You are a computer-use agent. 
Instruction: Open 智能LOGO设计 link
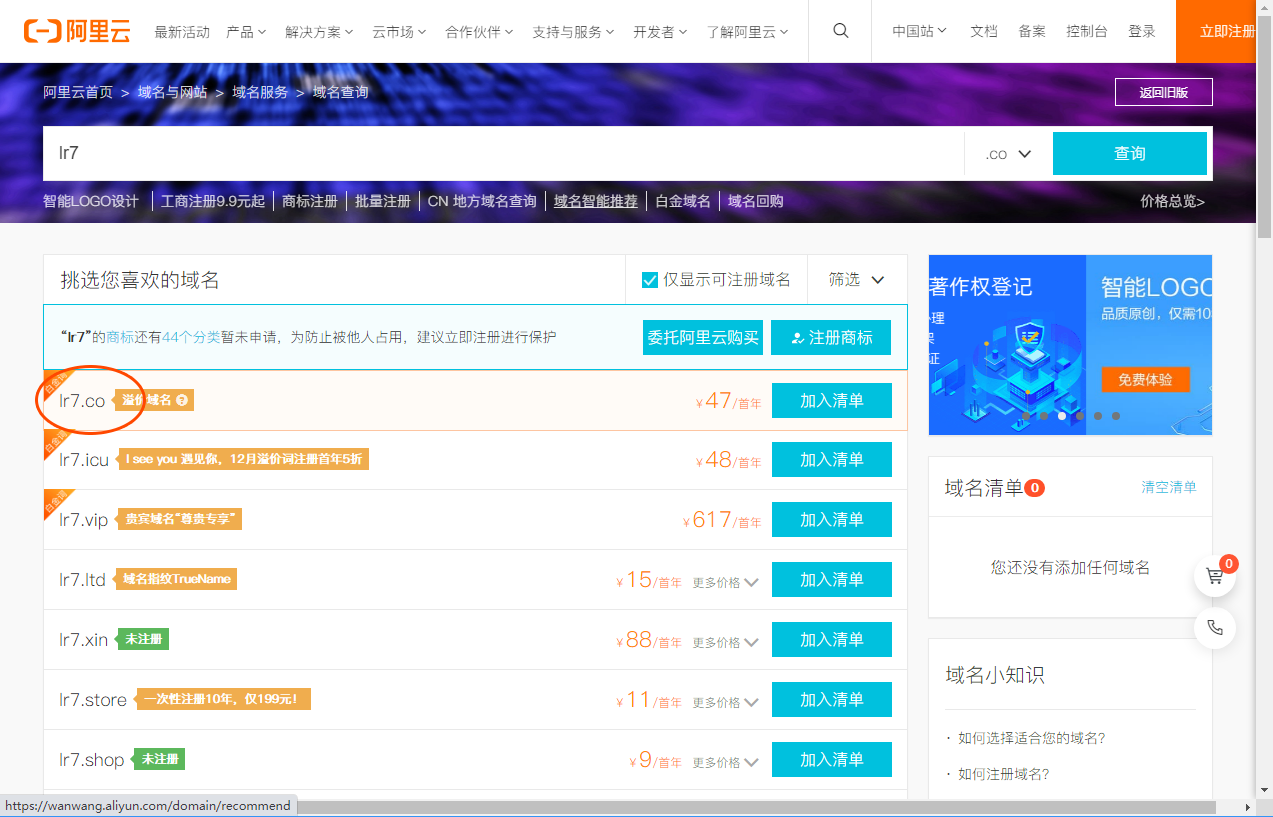pyautogui.click(x=91, y=201)
